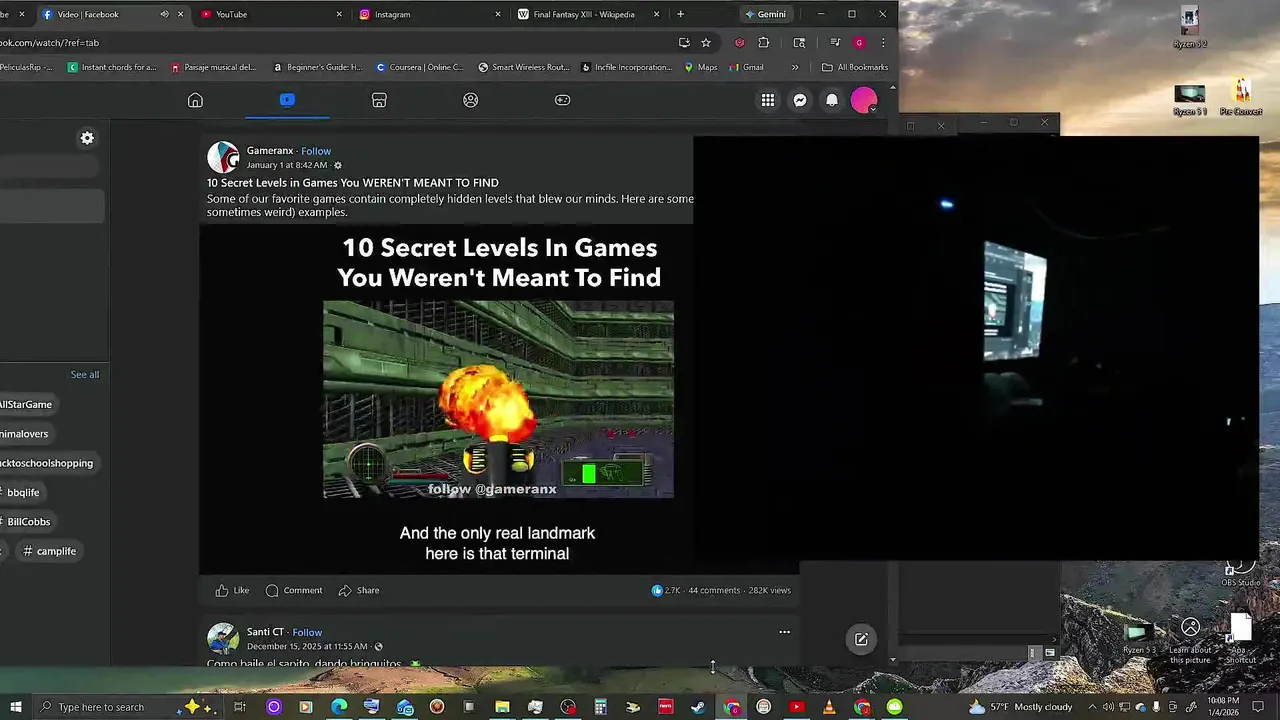Open the Chrome media control icon
The image size is (1280, 720).
click(x=835, y=43)
